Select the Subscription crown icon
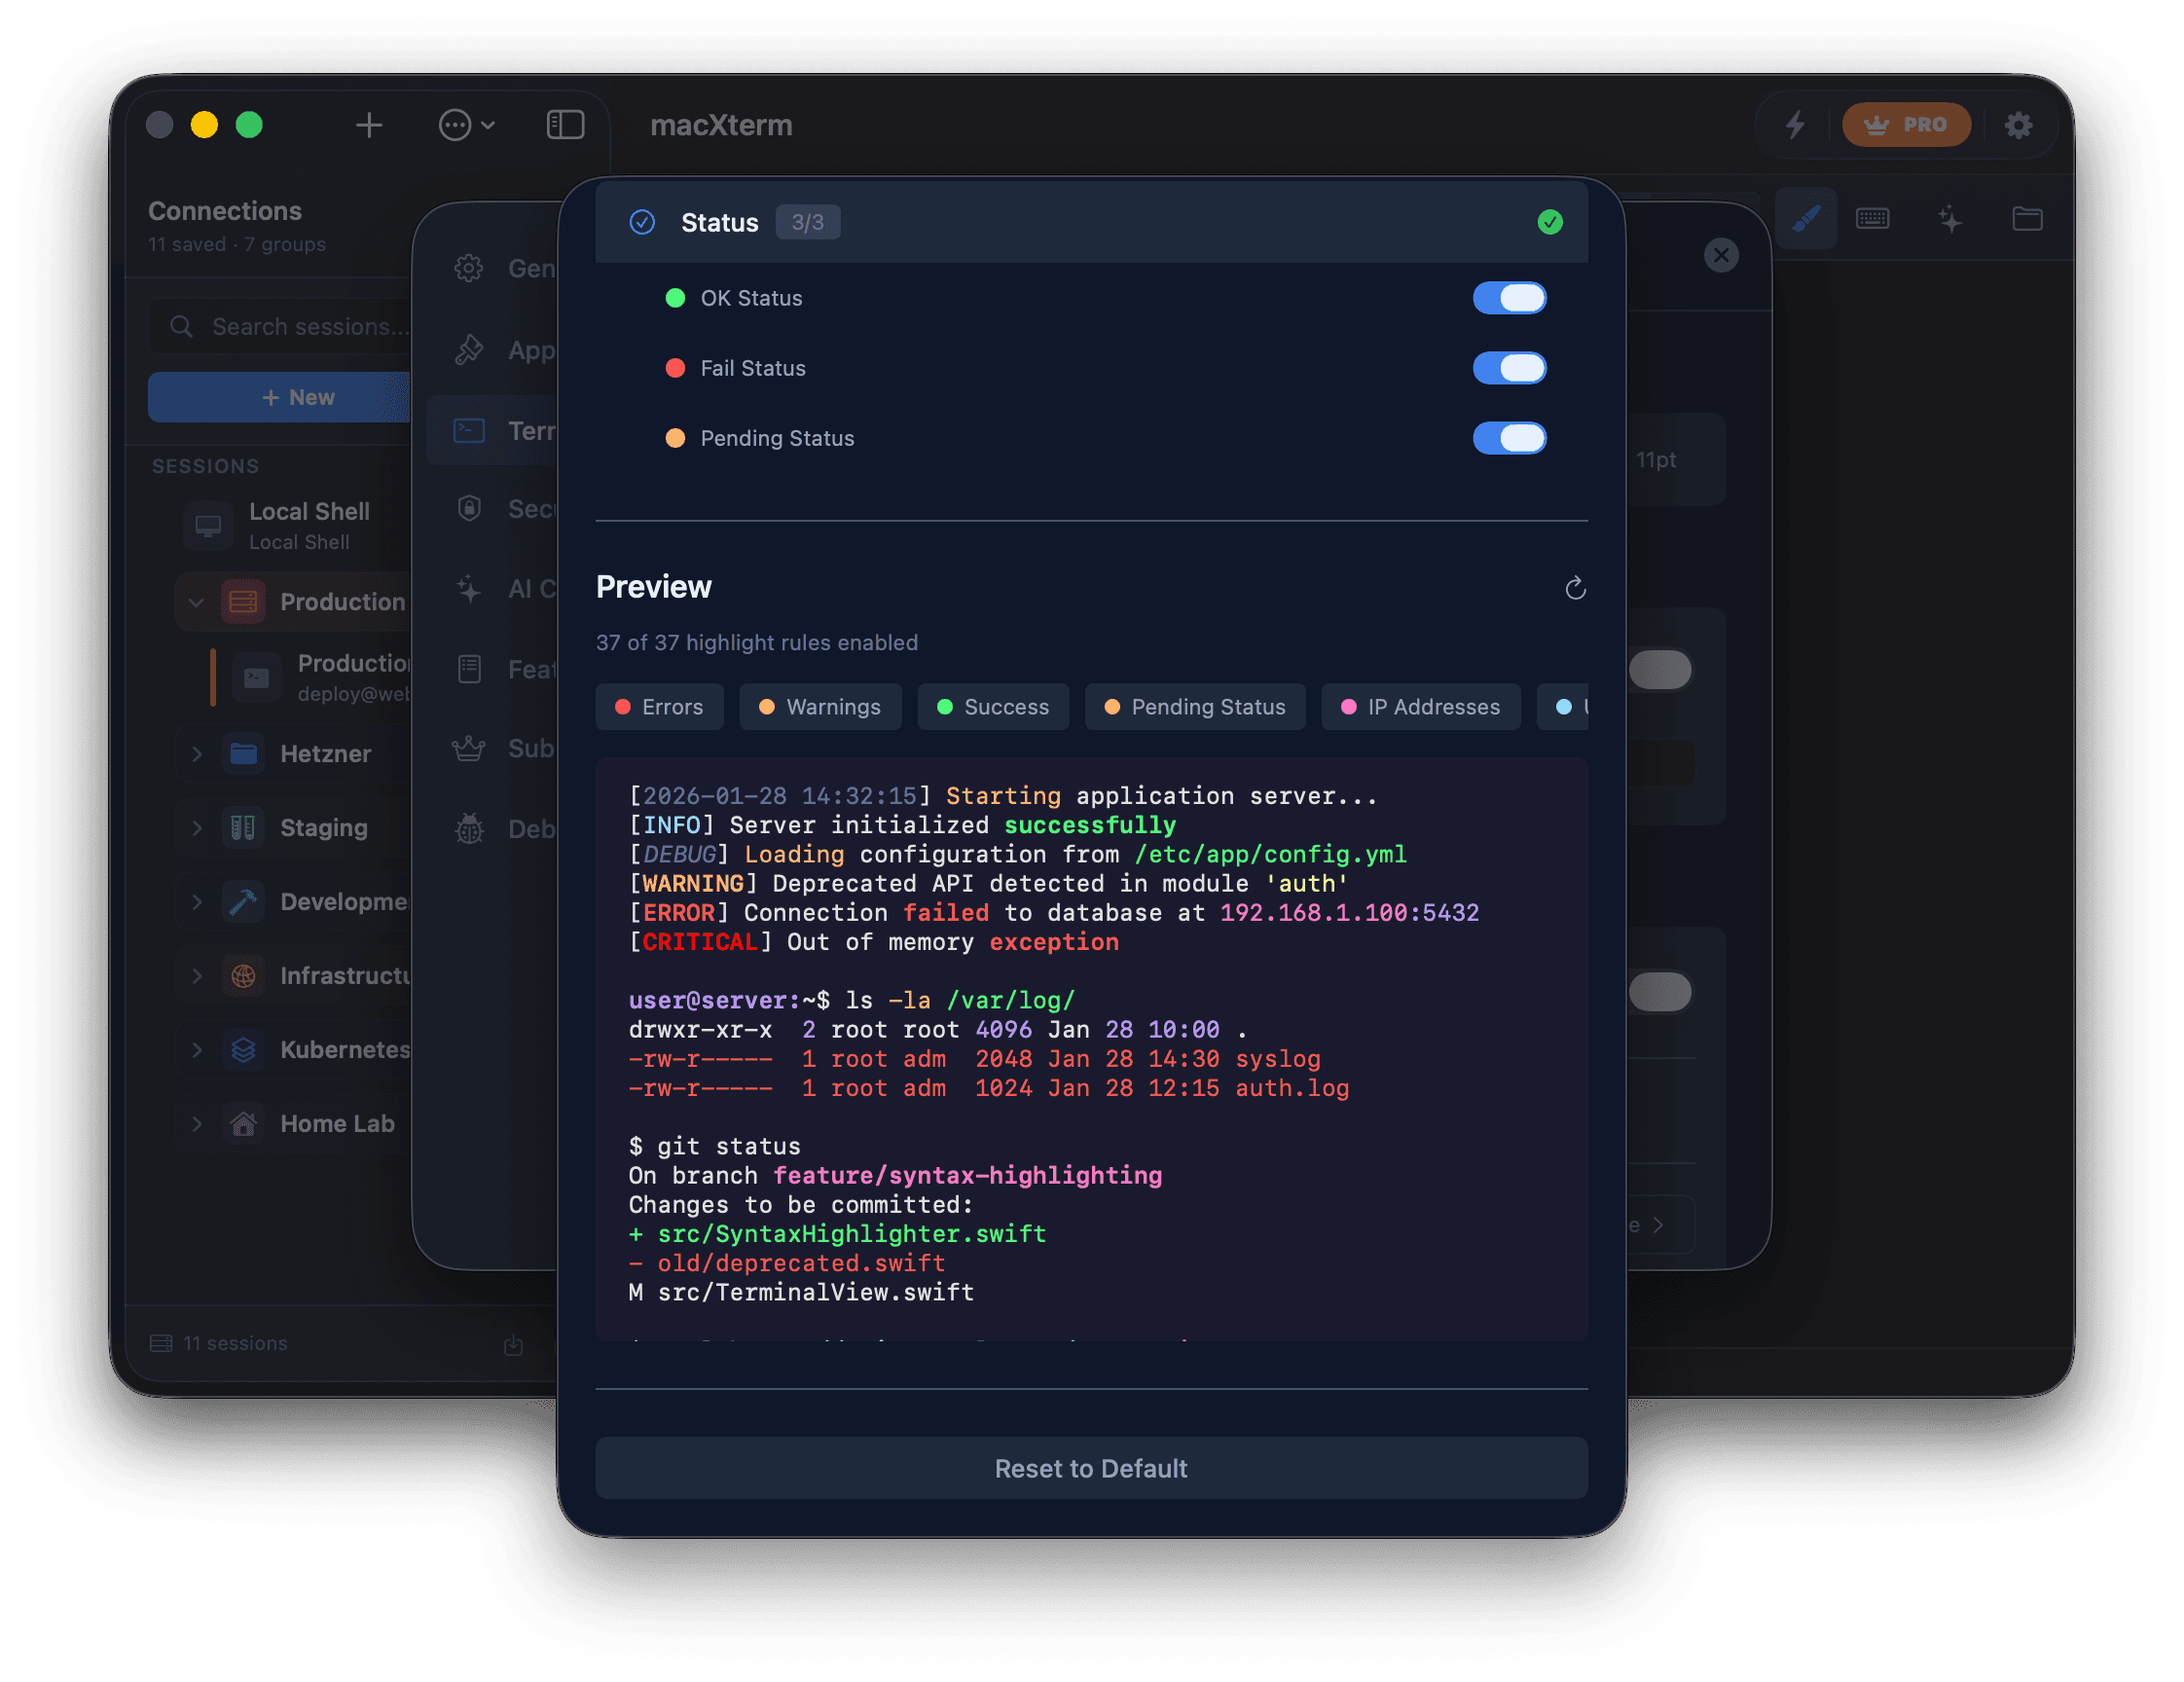 click(x=468, y=748)
